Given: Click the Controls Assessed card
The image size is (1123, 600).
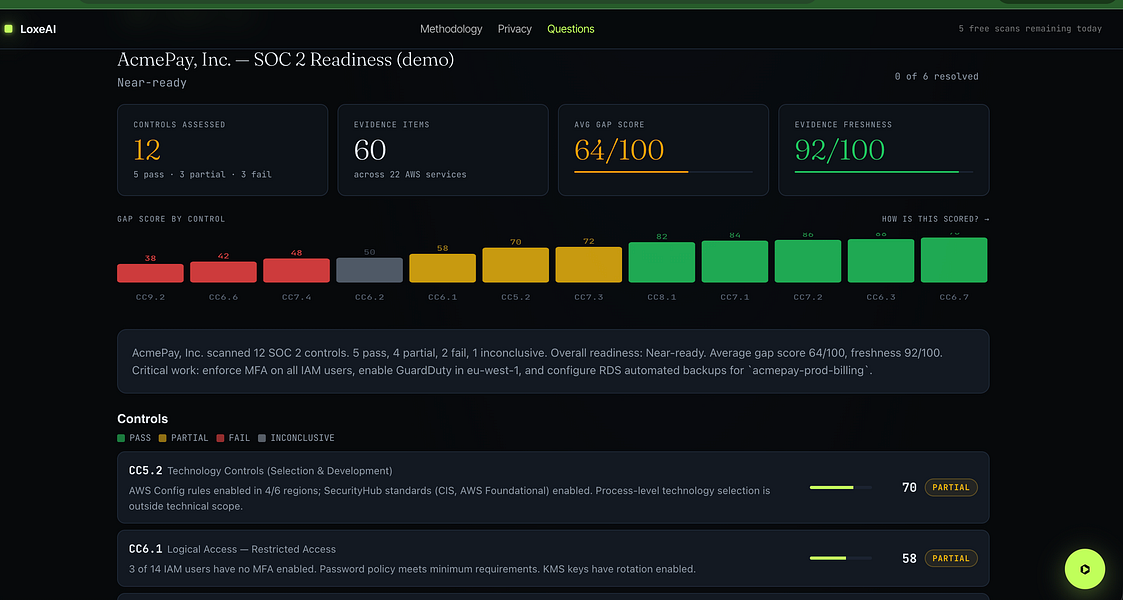Looking at the screenshot, I should click(x=223, y=150).
